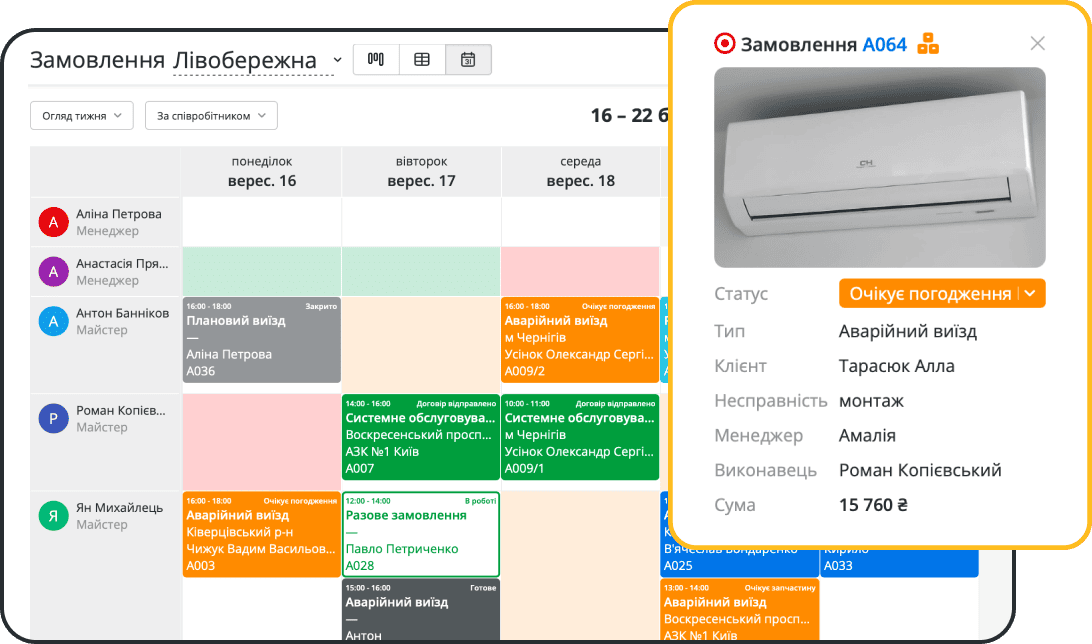Select Разове замовлення order A028
This screenshot has width=1092, height=644.
[x=420, y=533]
